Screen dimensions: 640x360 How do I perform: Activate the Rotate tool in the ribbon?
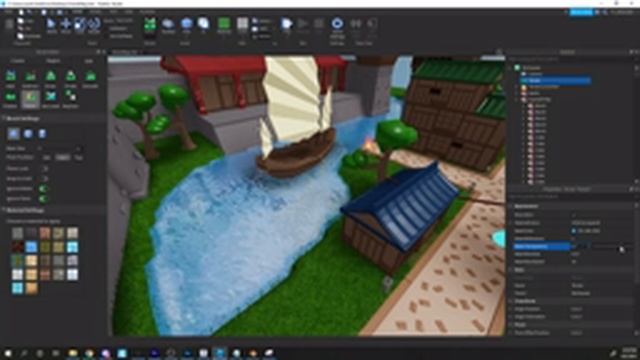tap(94, 26)
